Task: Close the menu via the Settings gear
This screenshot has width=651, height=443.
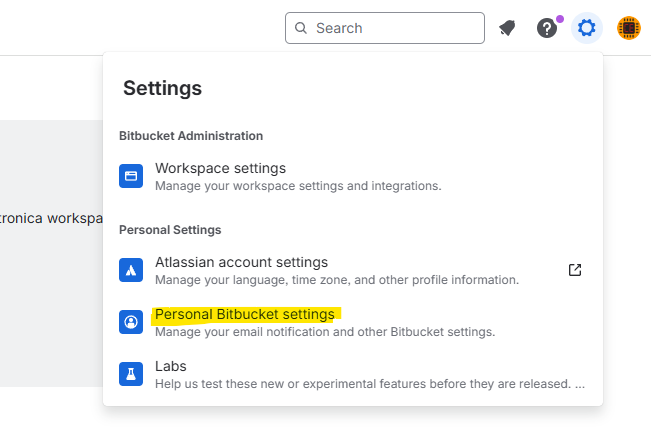Action: click(587, 28)
